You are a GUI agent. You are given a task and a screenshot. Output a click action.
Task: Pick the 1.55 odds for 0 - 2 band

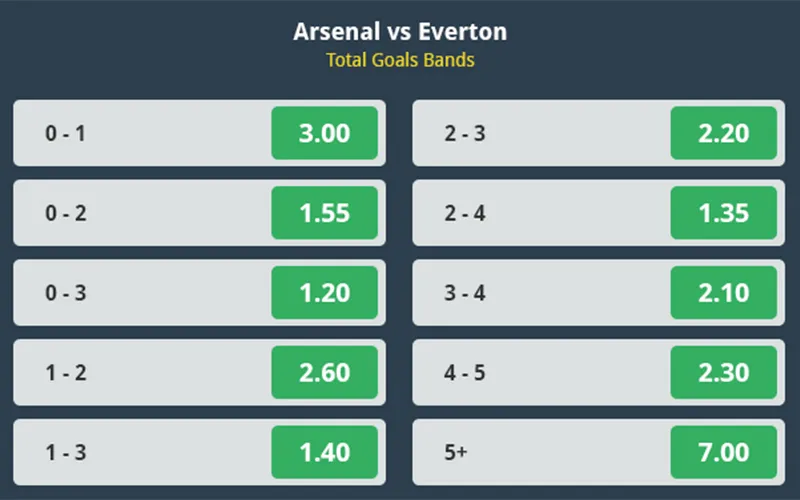(324, 213)
